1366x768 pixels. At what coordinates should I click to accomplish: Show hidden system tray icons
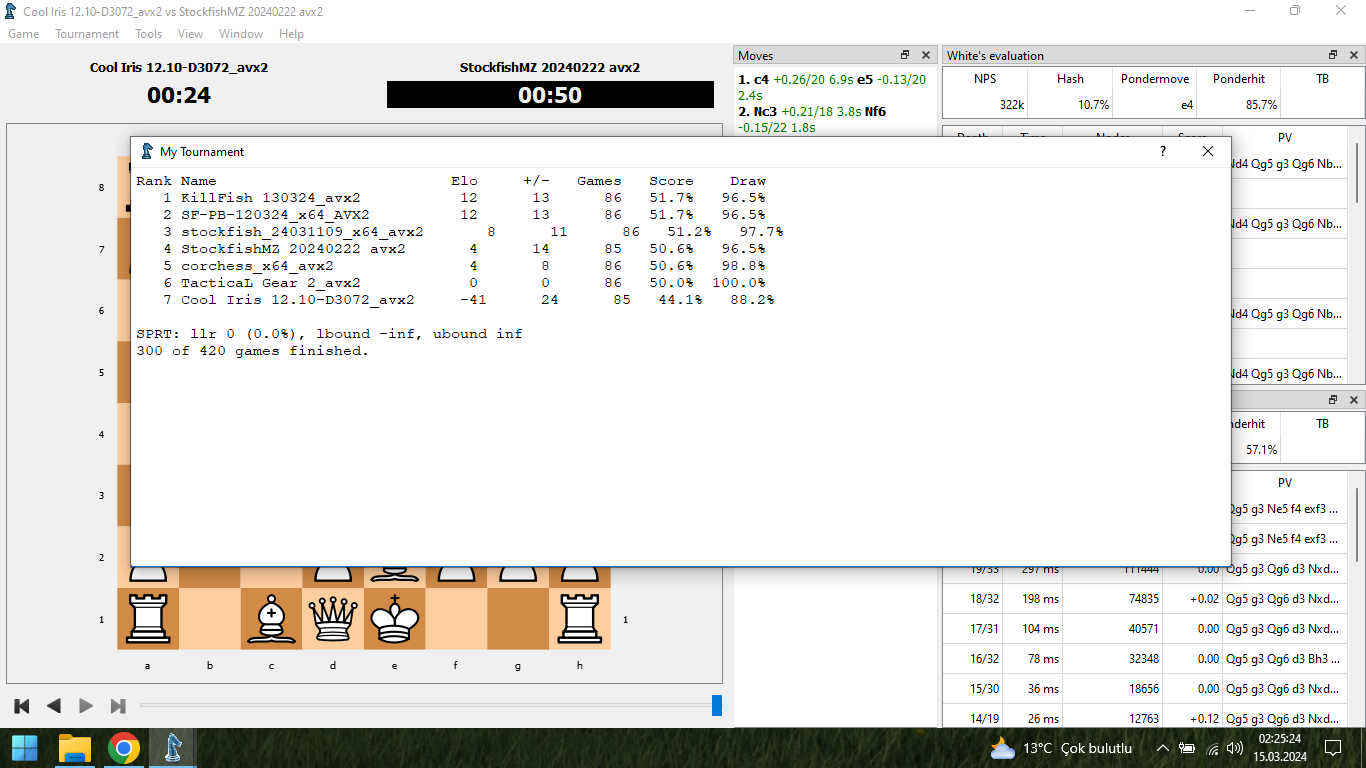pos(1163,748)
